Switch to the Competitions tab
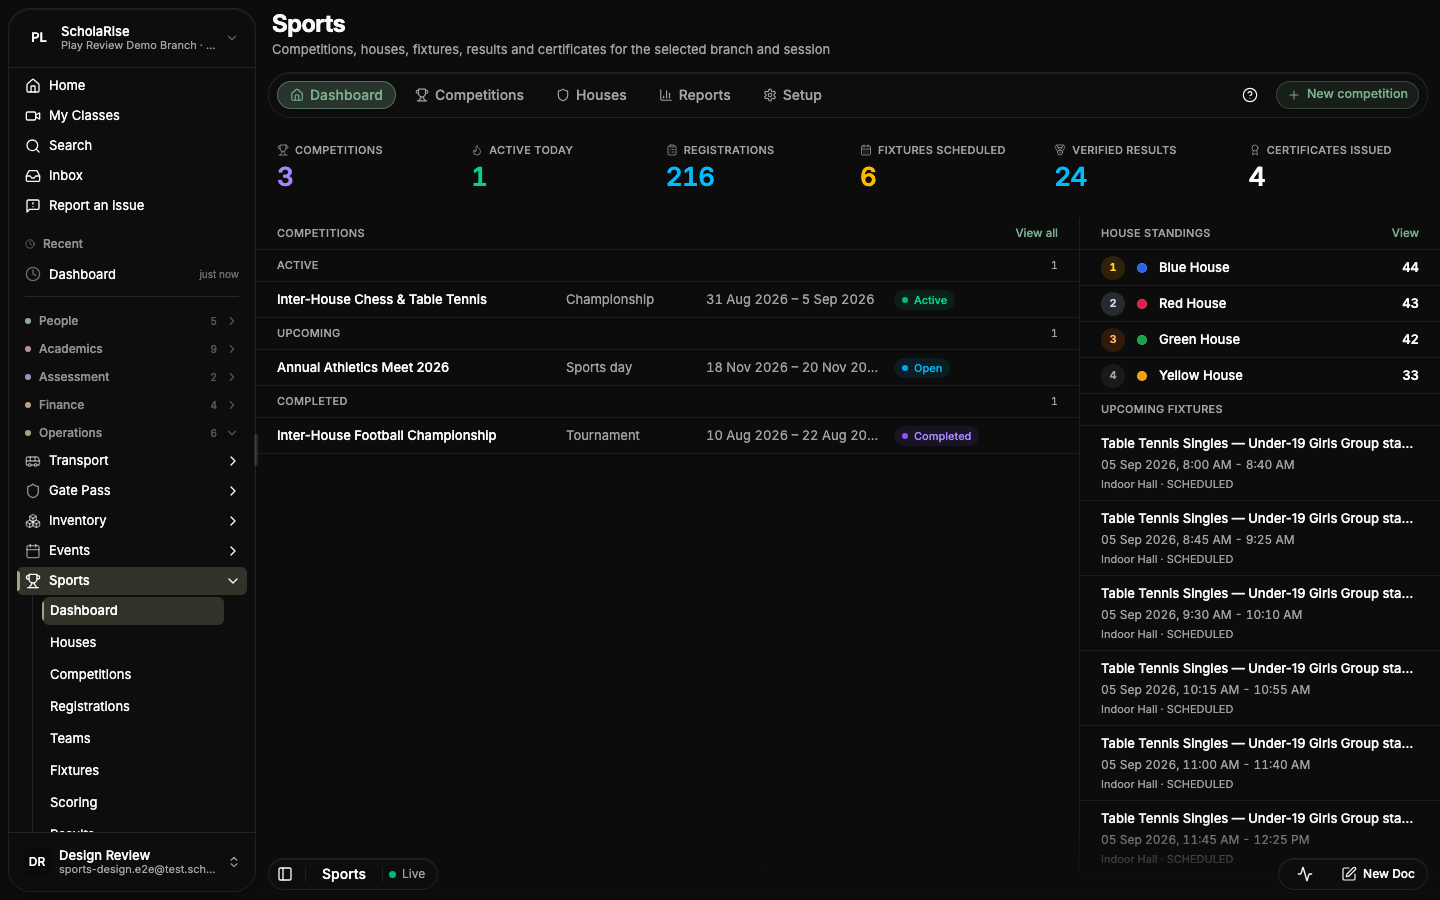Viewport: 1440px width, 900px height. click(469, 95)
